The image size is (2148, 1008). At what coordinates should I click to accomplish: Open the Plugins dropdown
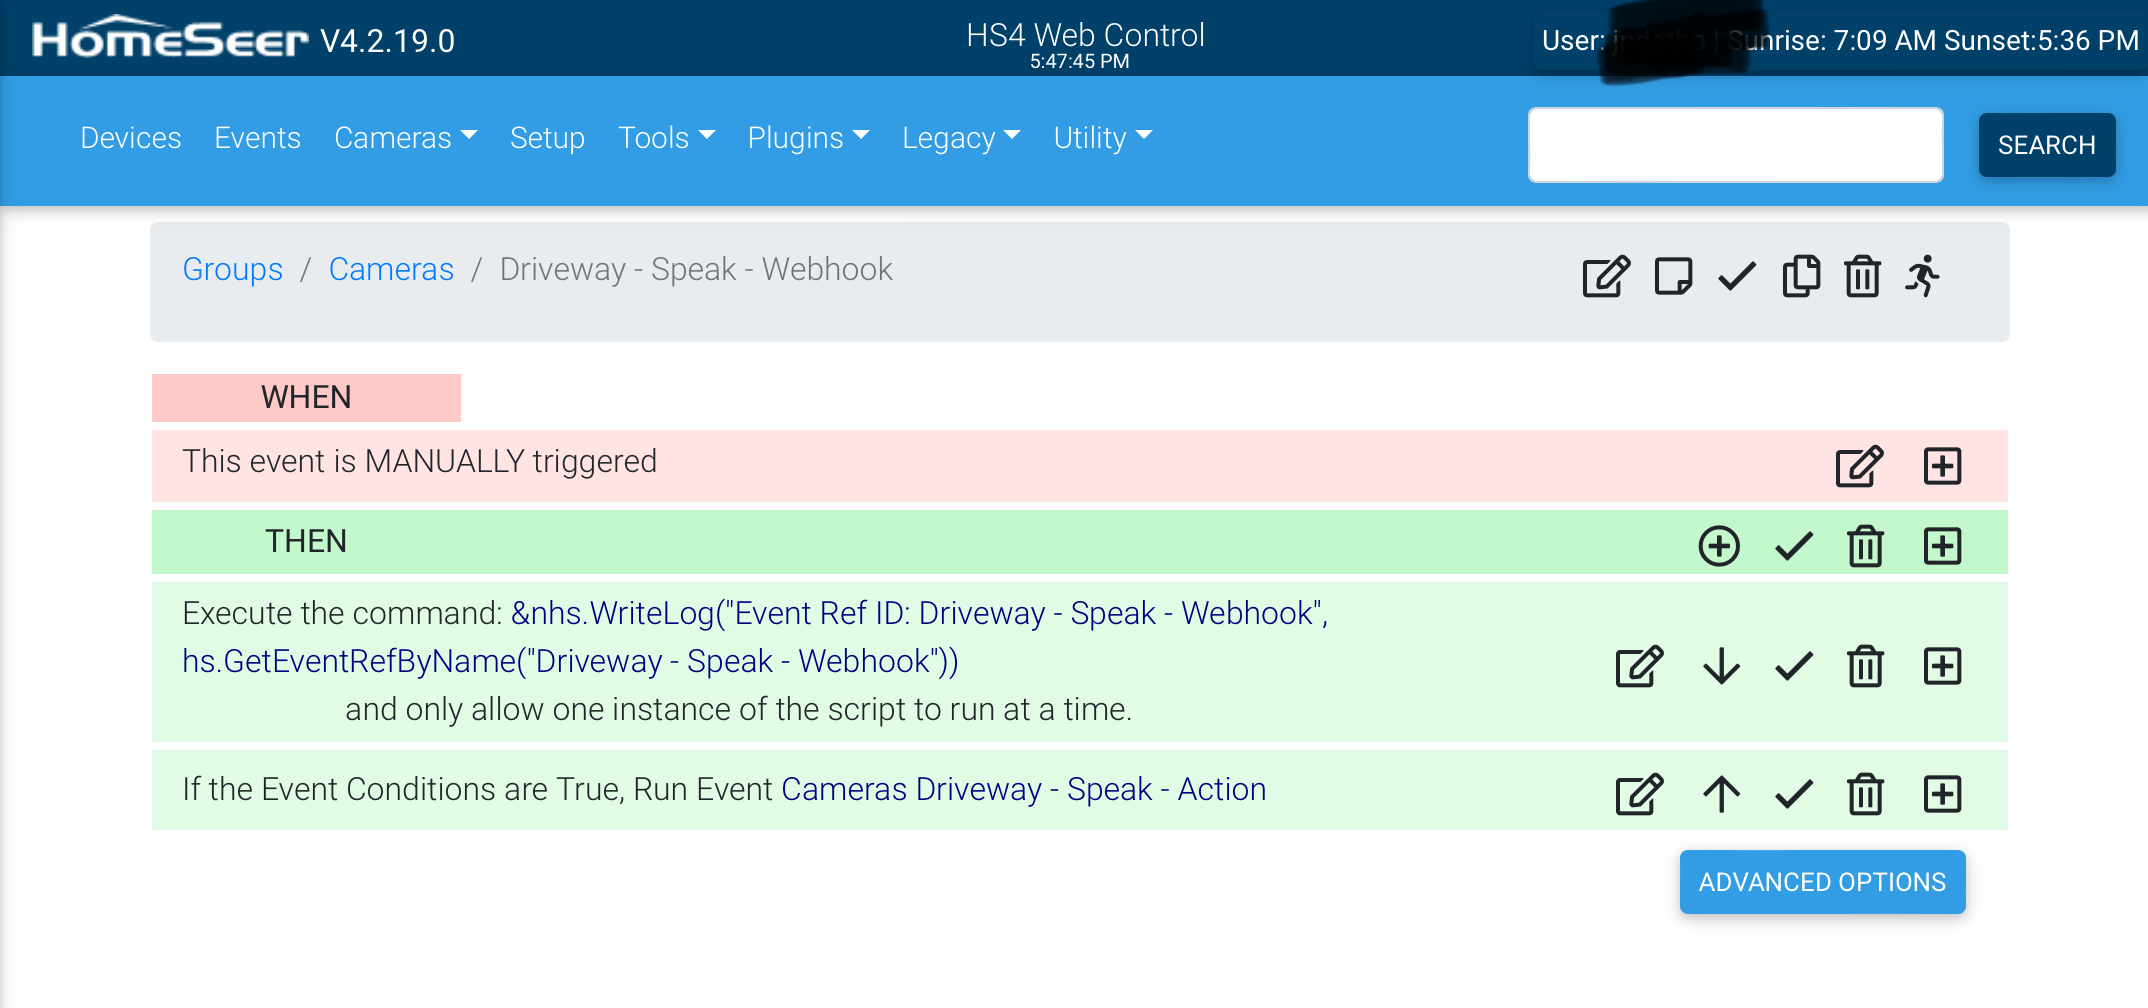[808, 138]
